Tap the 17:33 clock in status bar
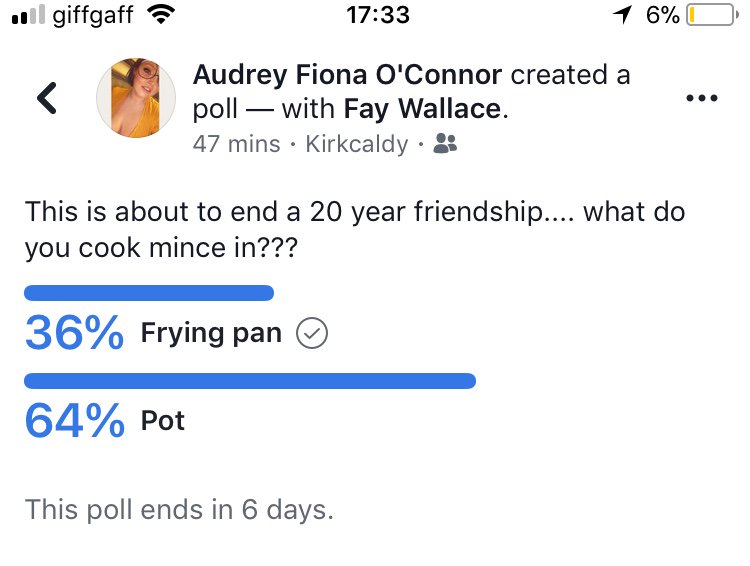750x566 pixels. pos(378,14)
